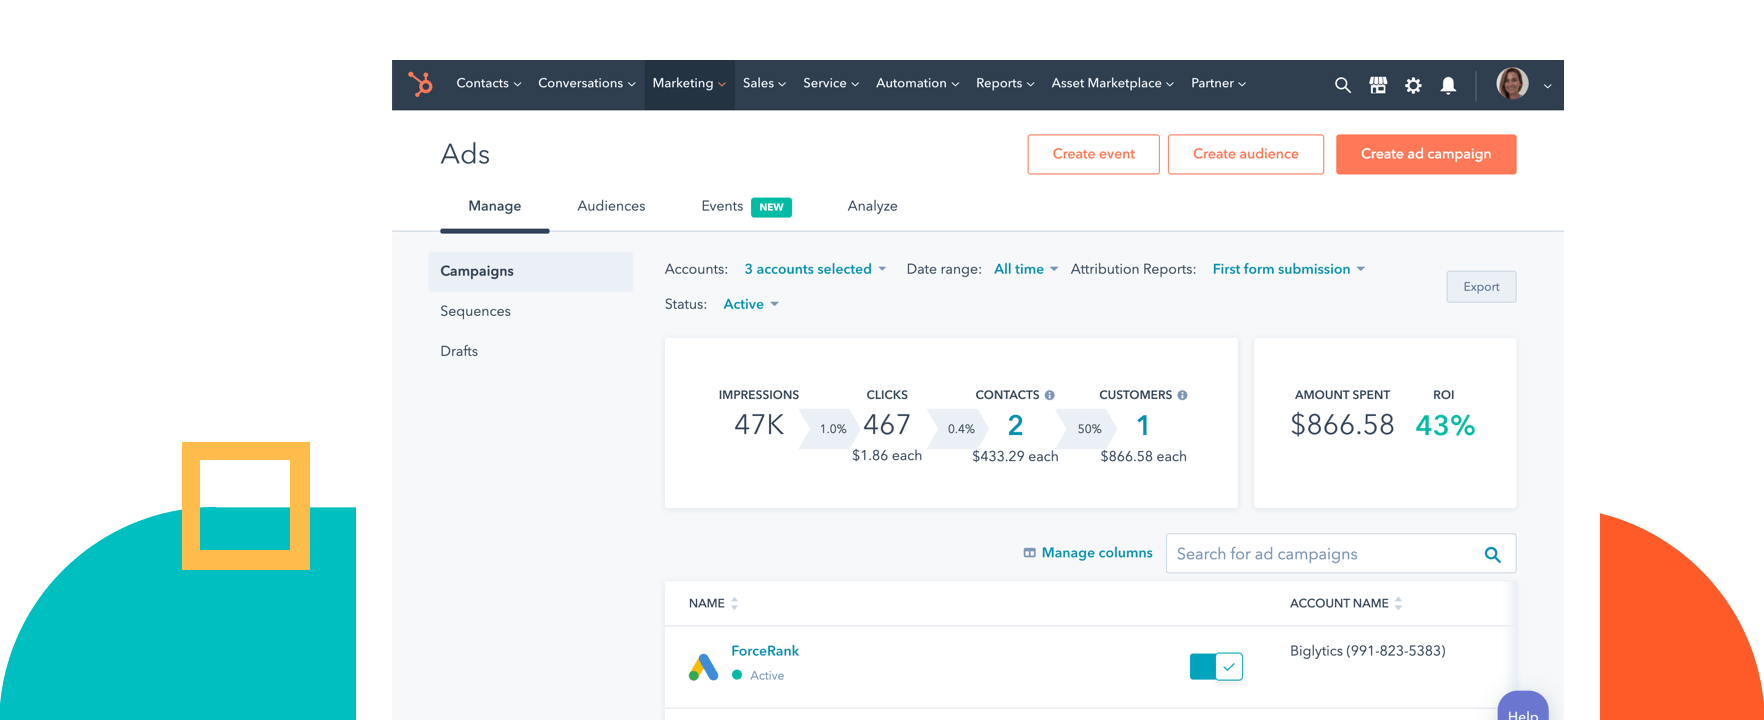Click the Search for ad campaigns field
The image size is (1764, 720).
click(x=1341, y=554)
